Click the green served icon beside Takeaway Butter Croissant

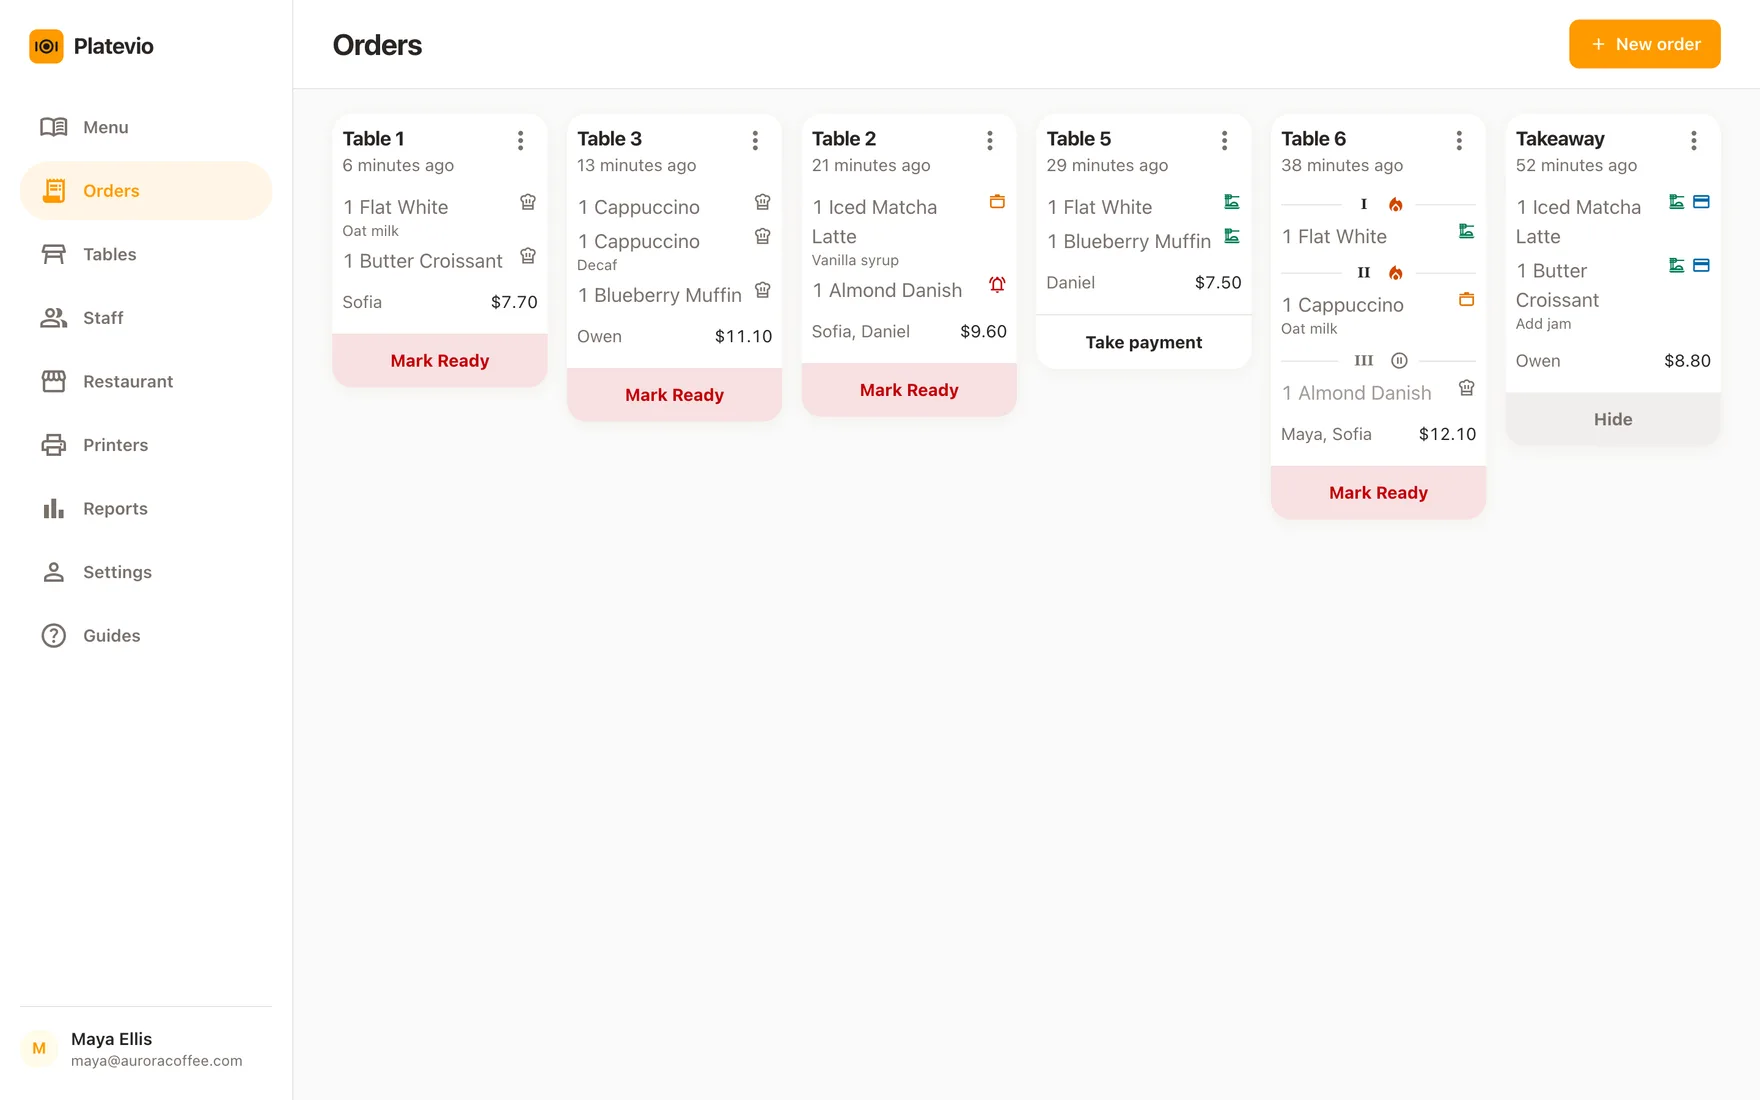pos(1677,266)
